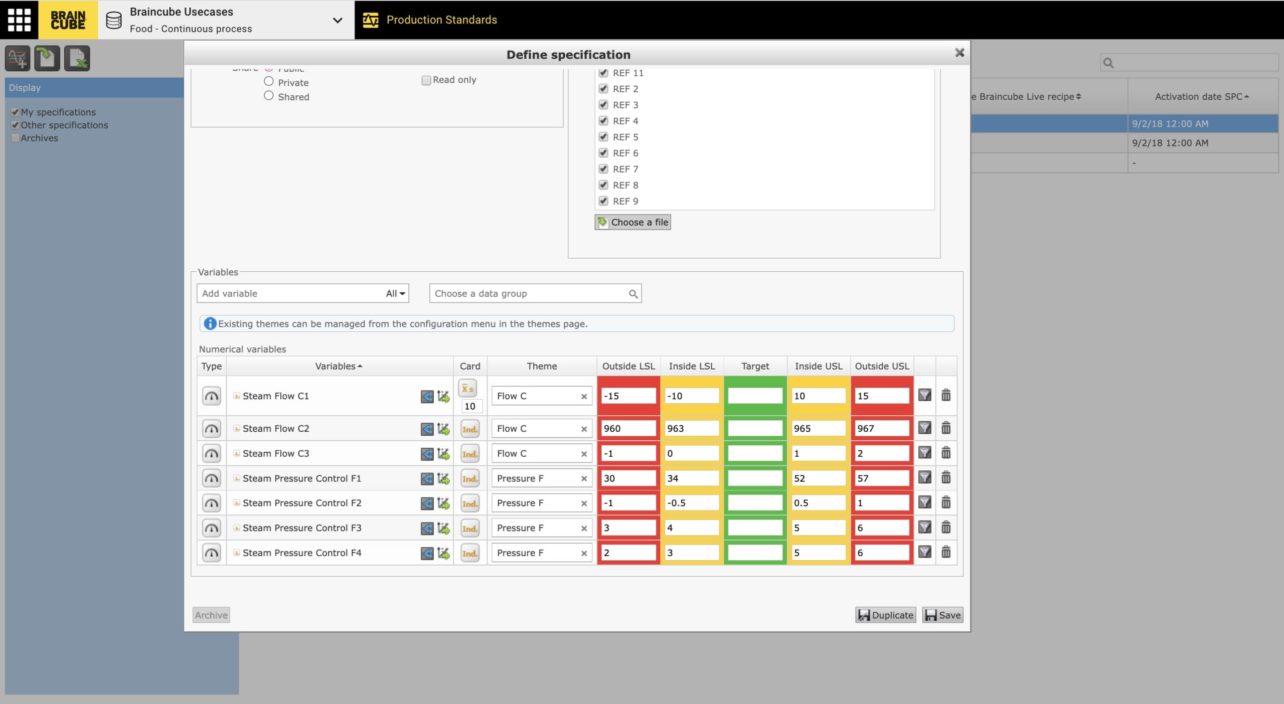Open the Braincube apps grid menu
Screen dimensions: 1284x704
coord(19,20)
